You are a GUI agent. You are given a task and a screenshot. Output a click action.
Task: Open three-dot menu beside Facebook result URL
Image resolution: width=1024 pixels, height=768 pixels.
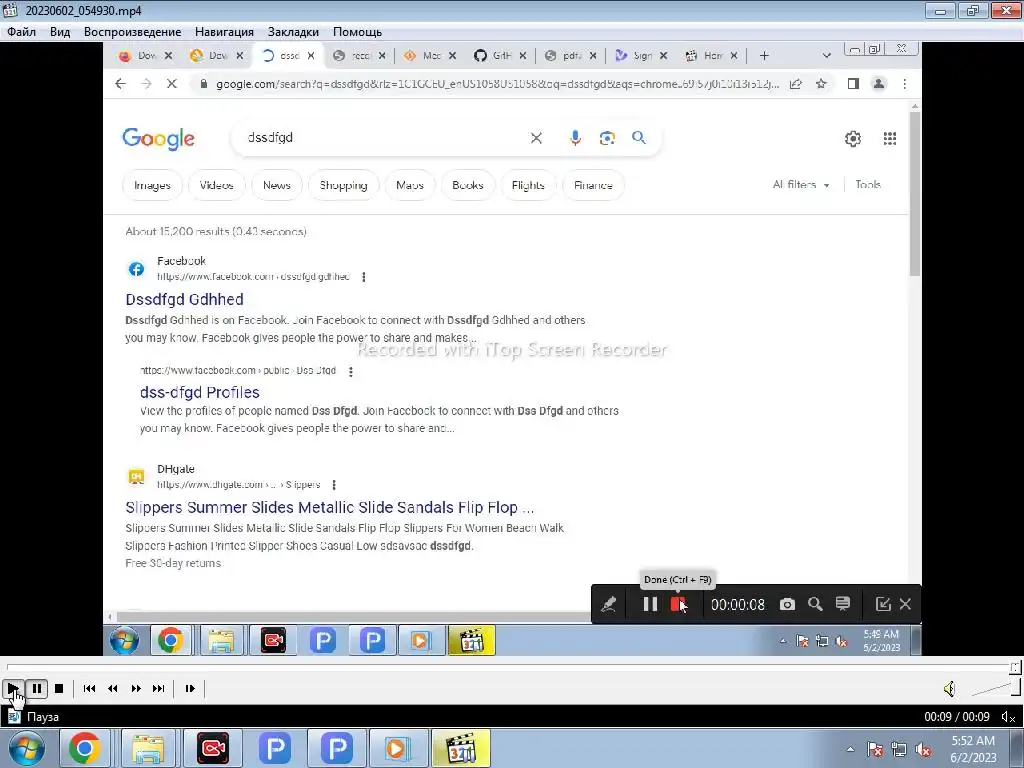(x=364, y=277)
